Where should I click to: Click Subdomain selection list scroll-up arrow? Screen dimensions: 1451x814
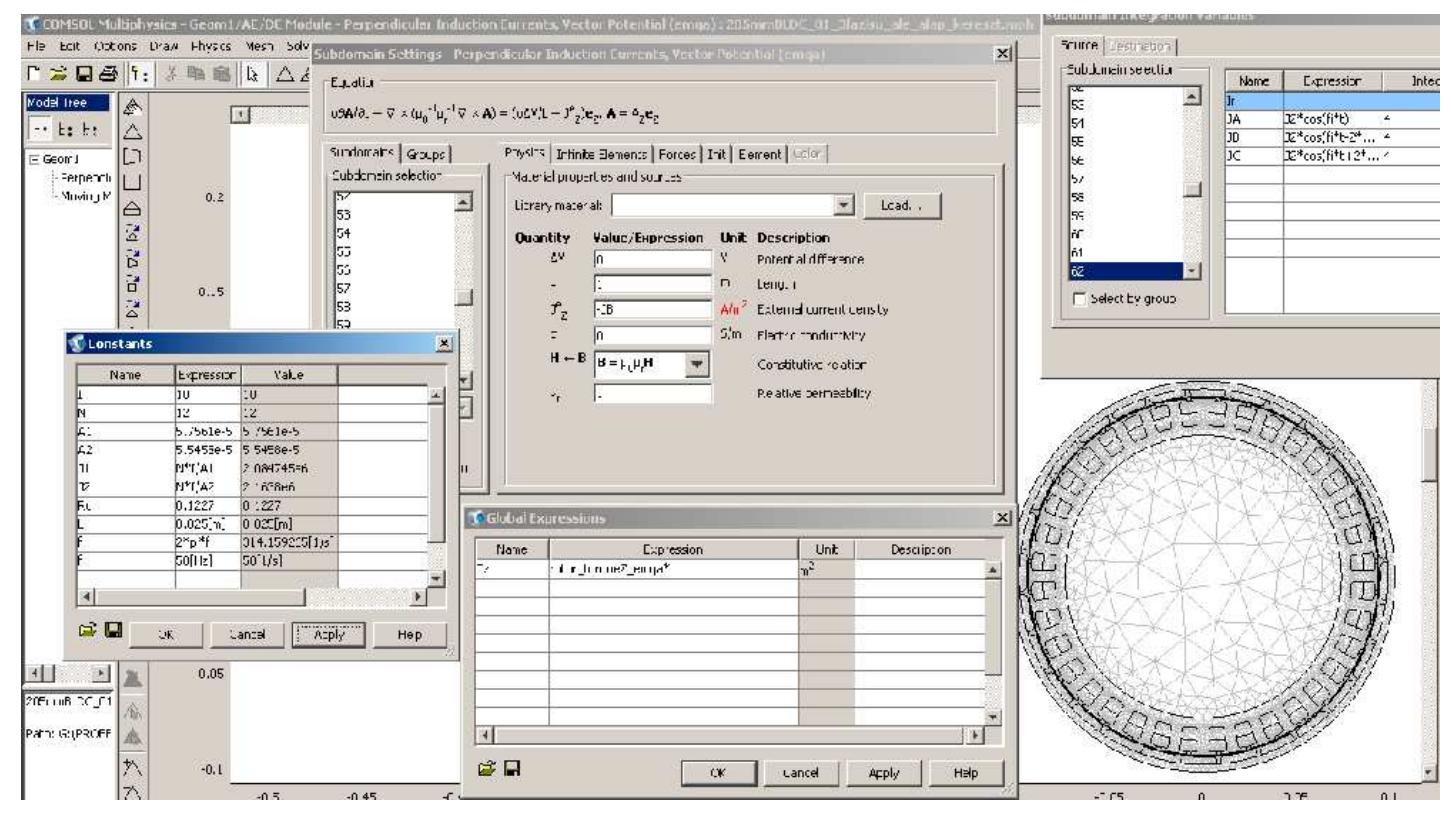pyautogui.click(x=464, y=201)
